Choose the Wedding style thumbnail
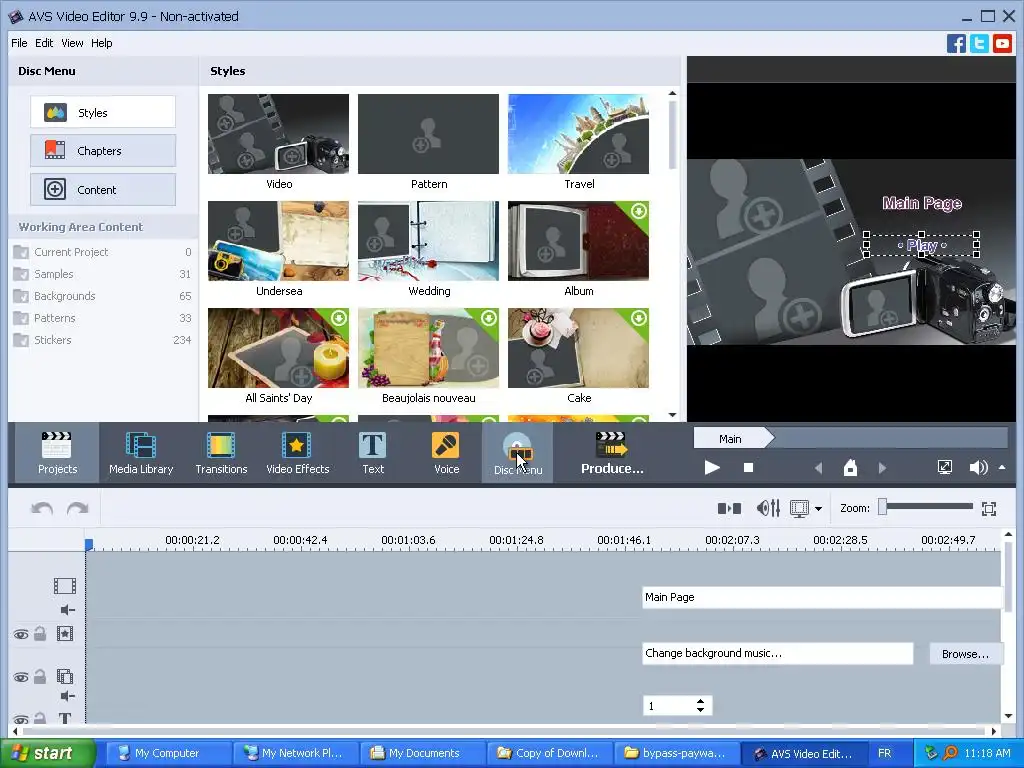The image size is (1024, 768). point(428,241)
